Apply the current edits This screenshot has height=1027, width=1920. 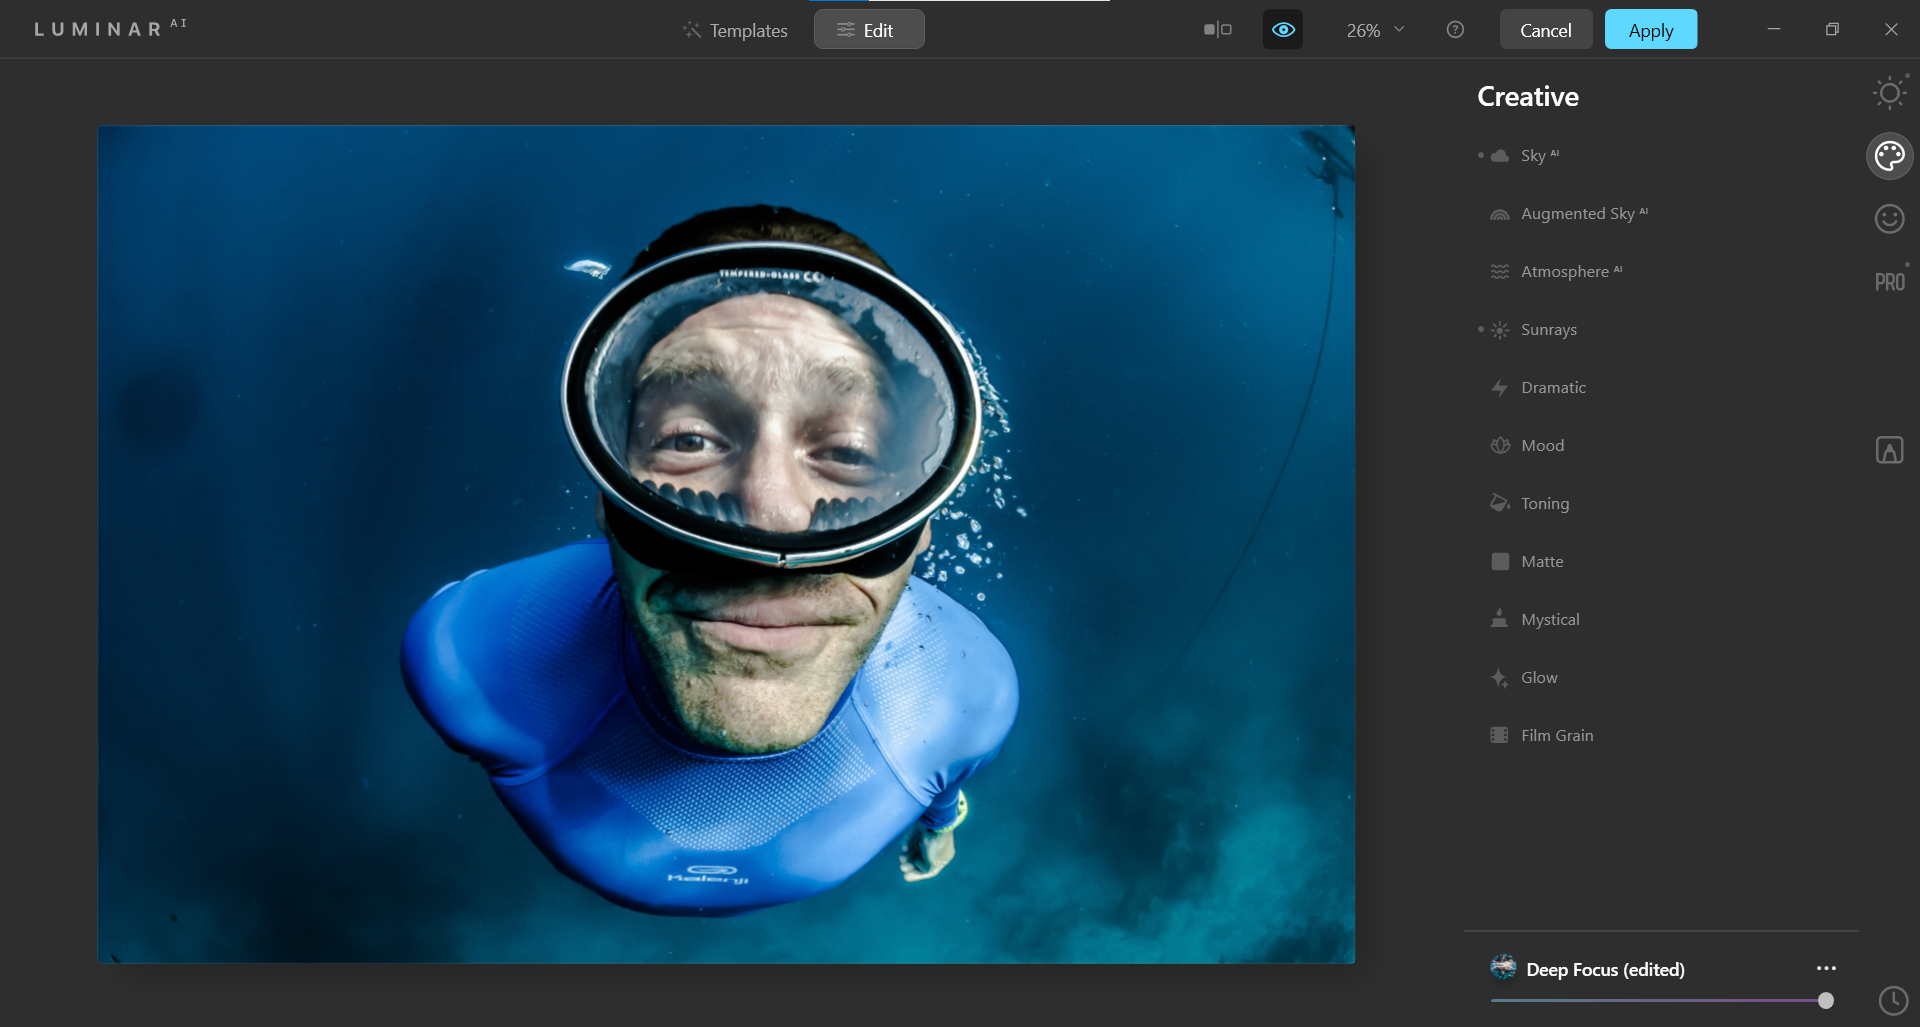[1650, 29]
